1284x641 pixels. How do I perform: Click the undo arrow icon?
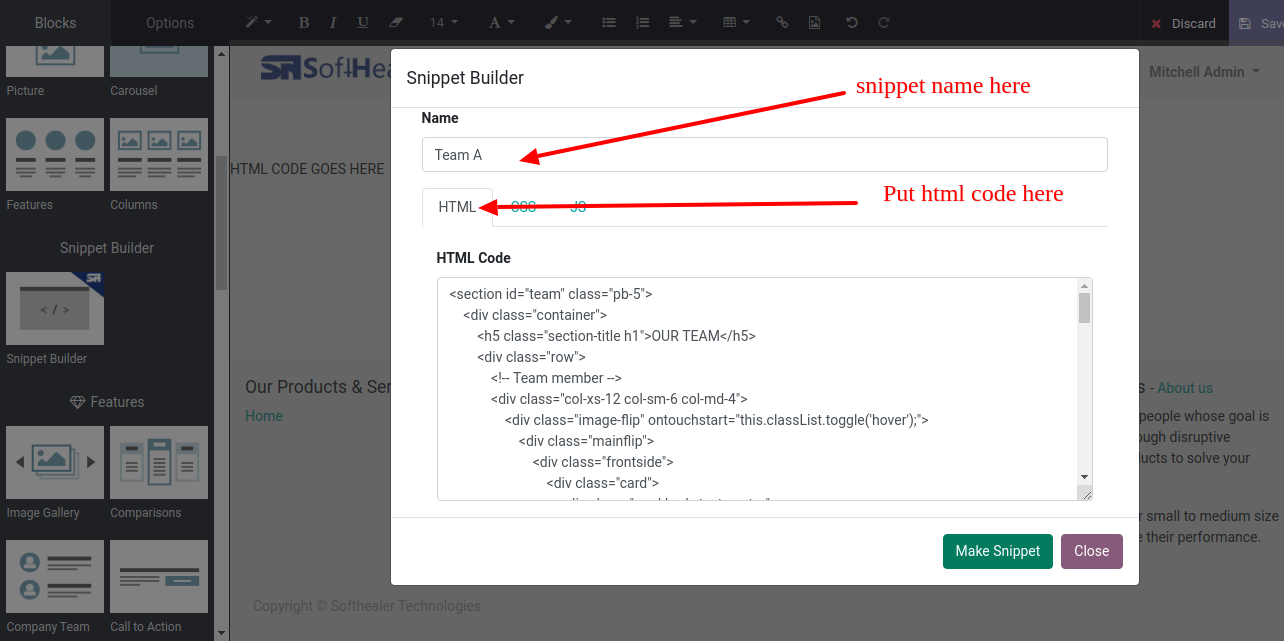pyautogui.click(x=852, y=22)
